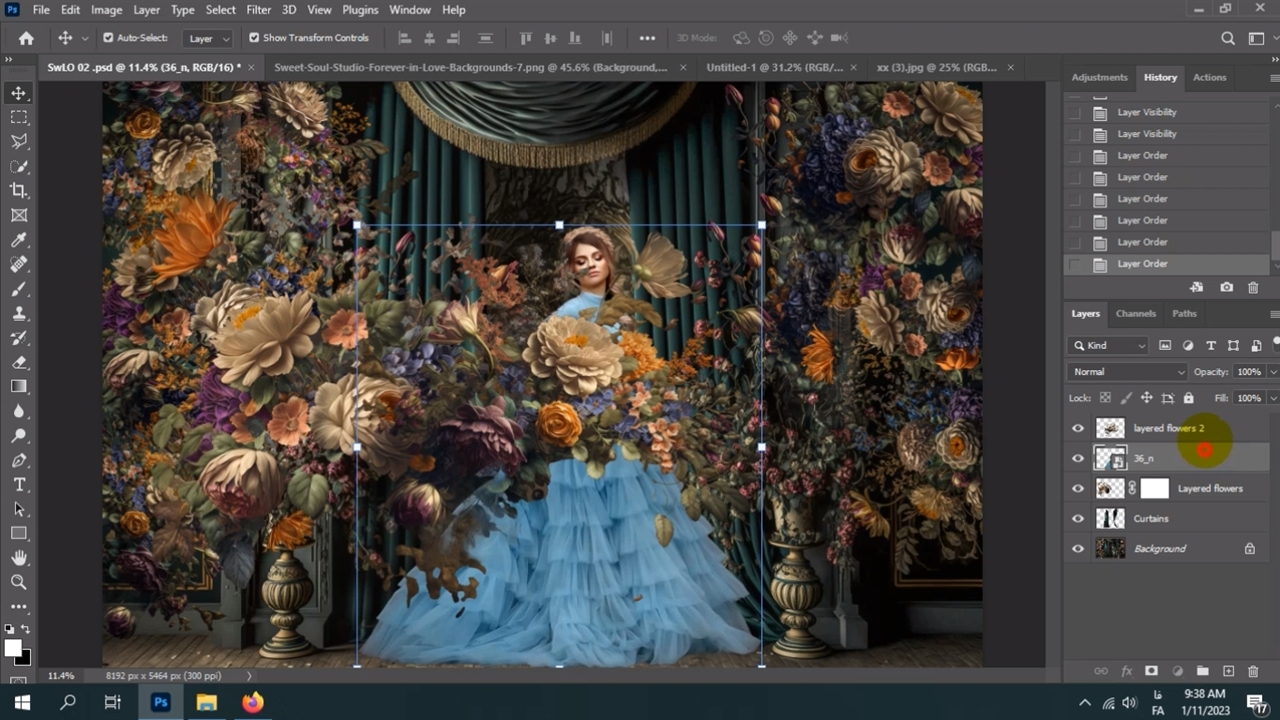Uncheck Show Transform Controls

254,38
